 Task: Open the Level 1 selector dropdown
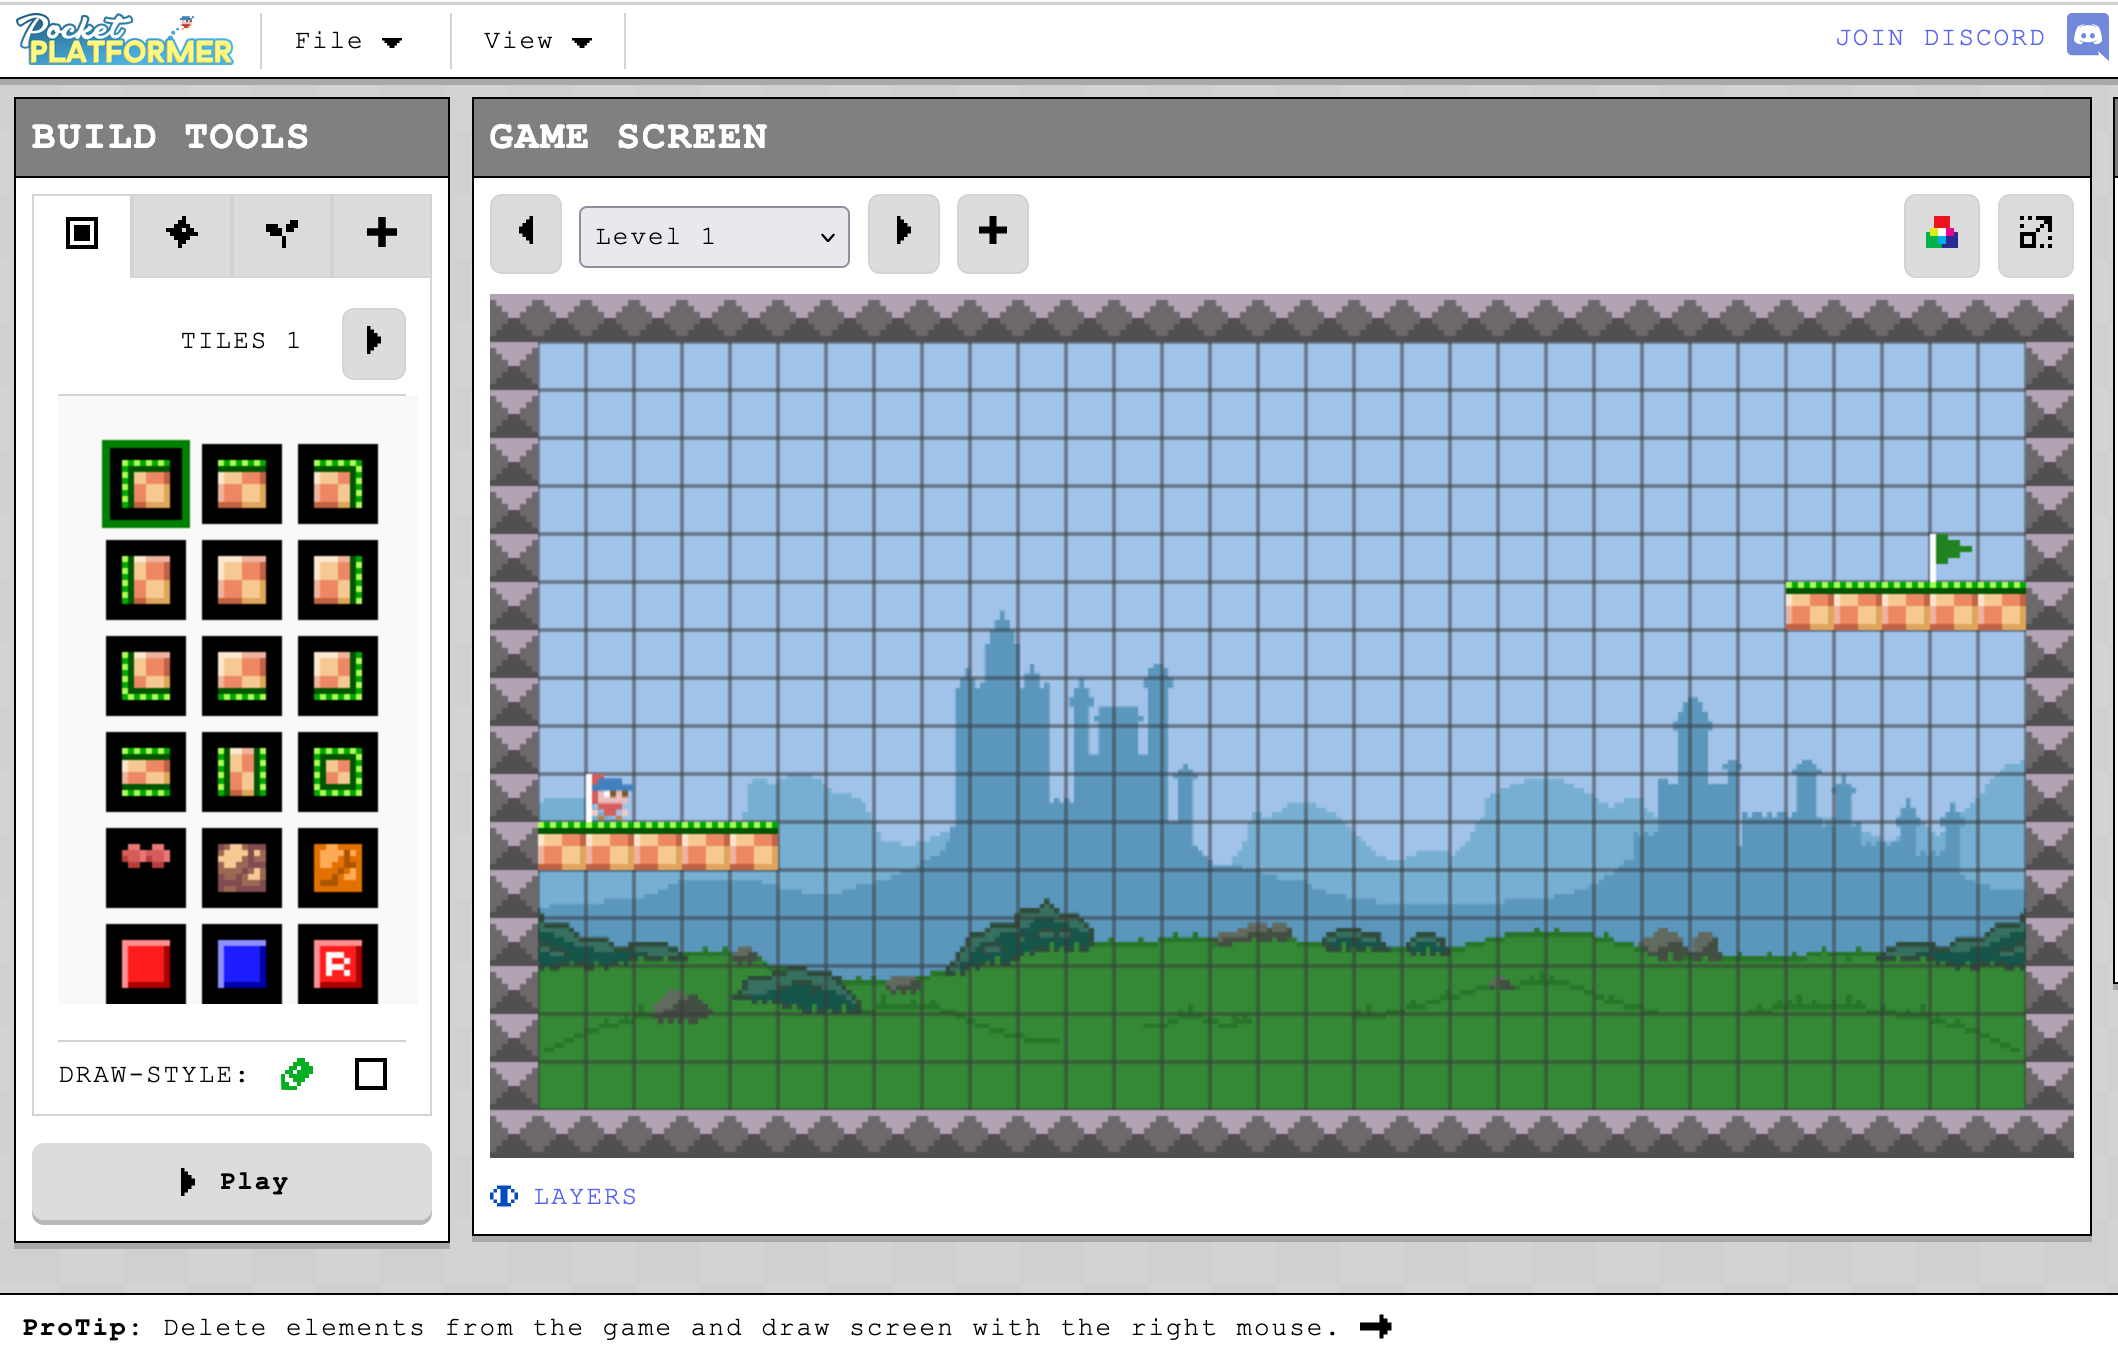tap(713, 236)
